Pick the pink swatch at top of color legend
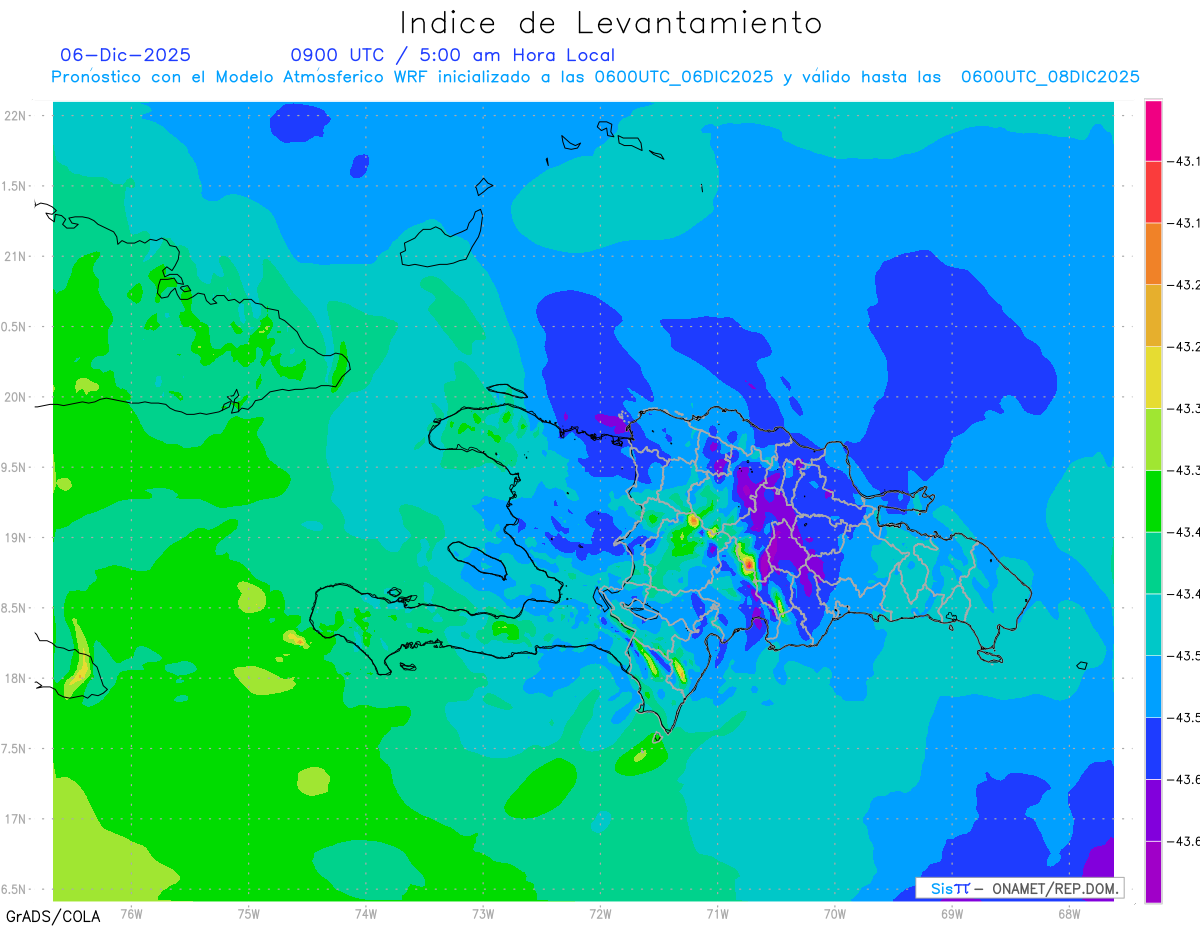The width and height of the screenshot is (1200, 927). pyautogui.click(x=1153, y=130)
